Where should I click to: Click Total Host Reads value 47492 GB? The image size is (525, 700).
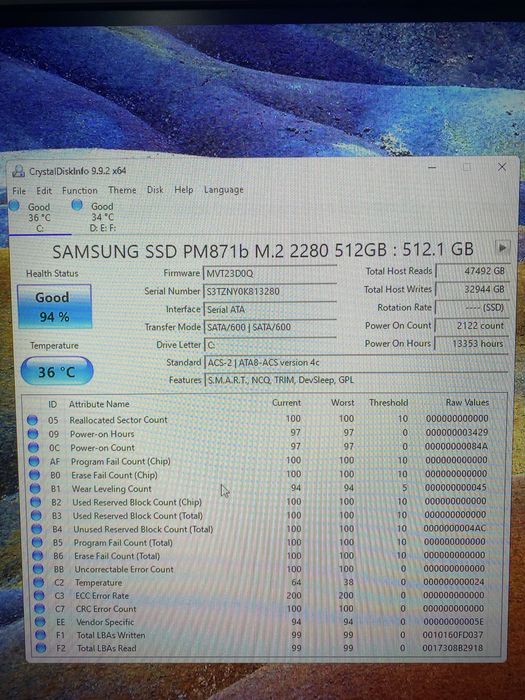point(472,271)
